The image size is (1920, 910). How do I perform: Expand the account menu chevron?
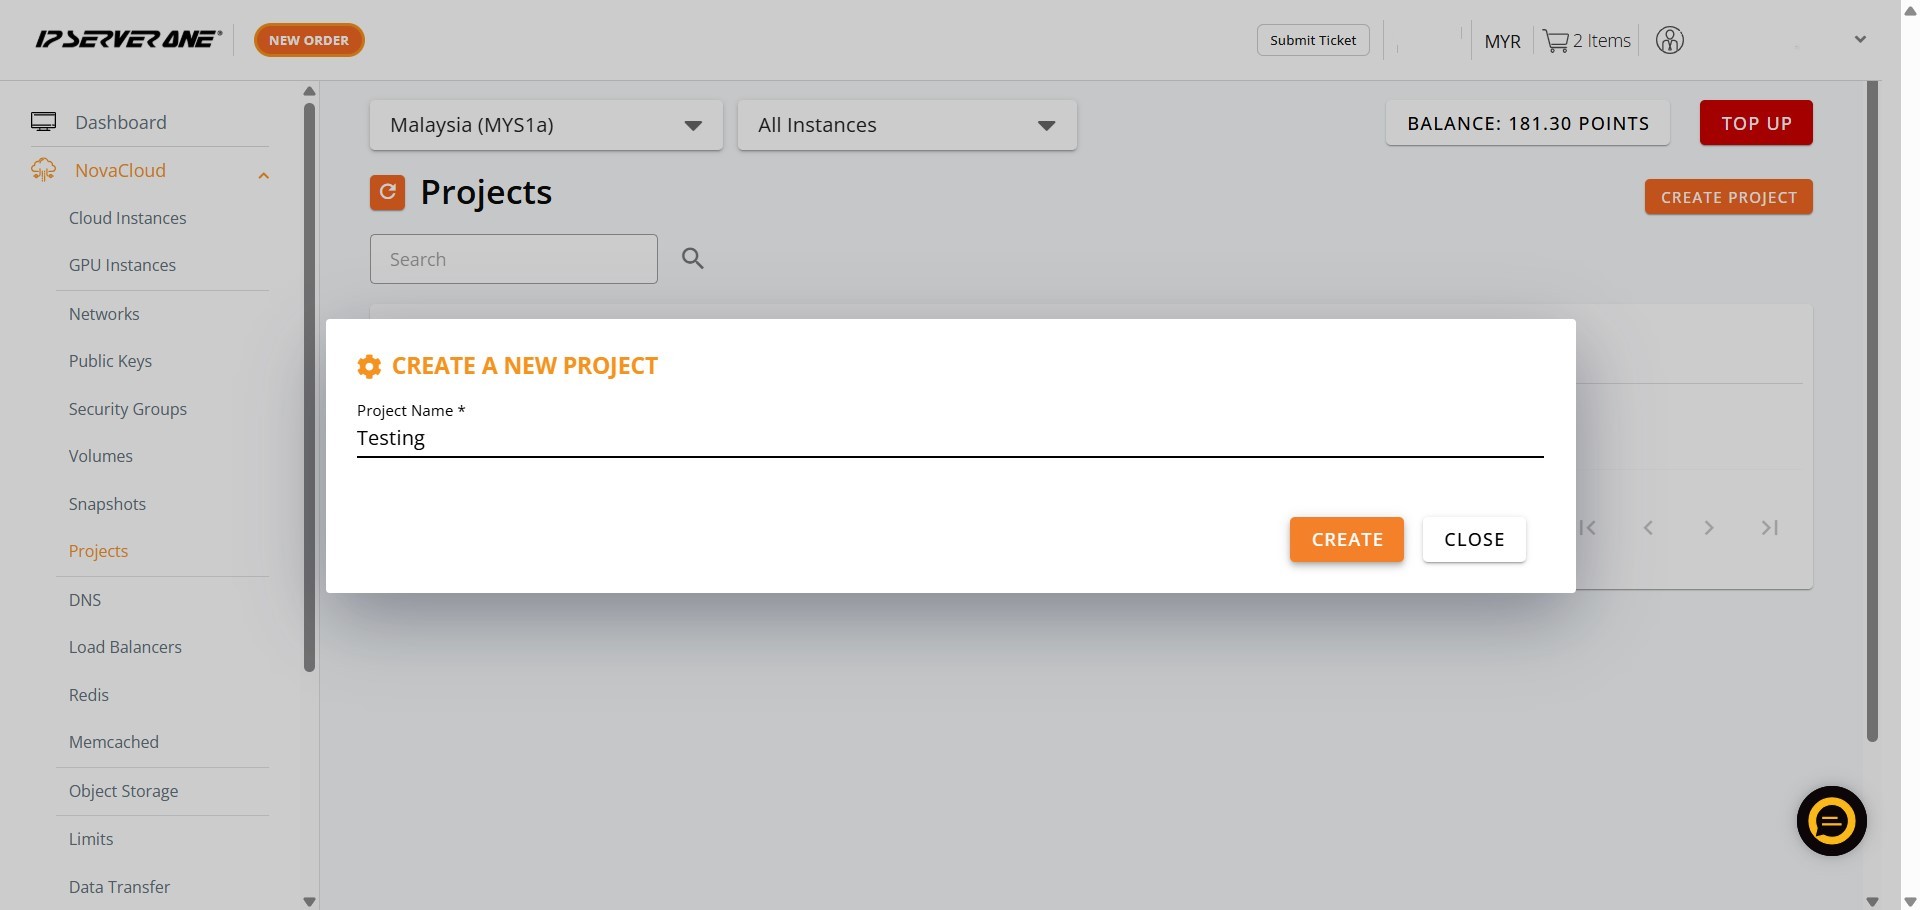point(1860,40)
